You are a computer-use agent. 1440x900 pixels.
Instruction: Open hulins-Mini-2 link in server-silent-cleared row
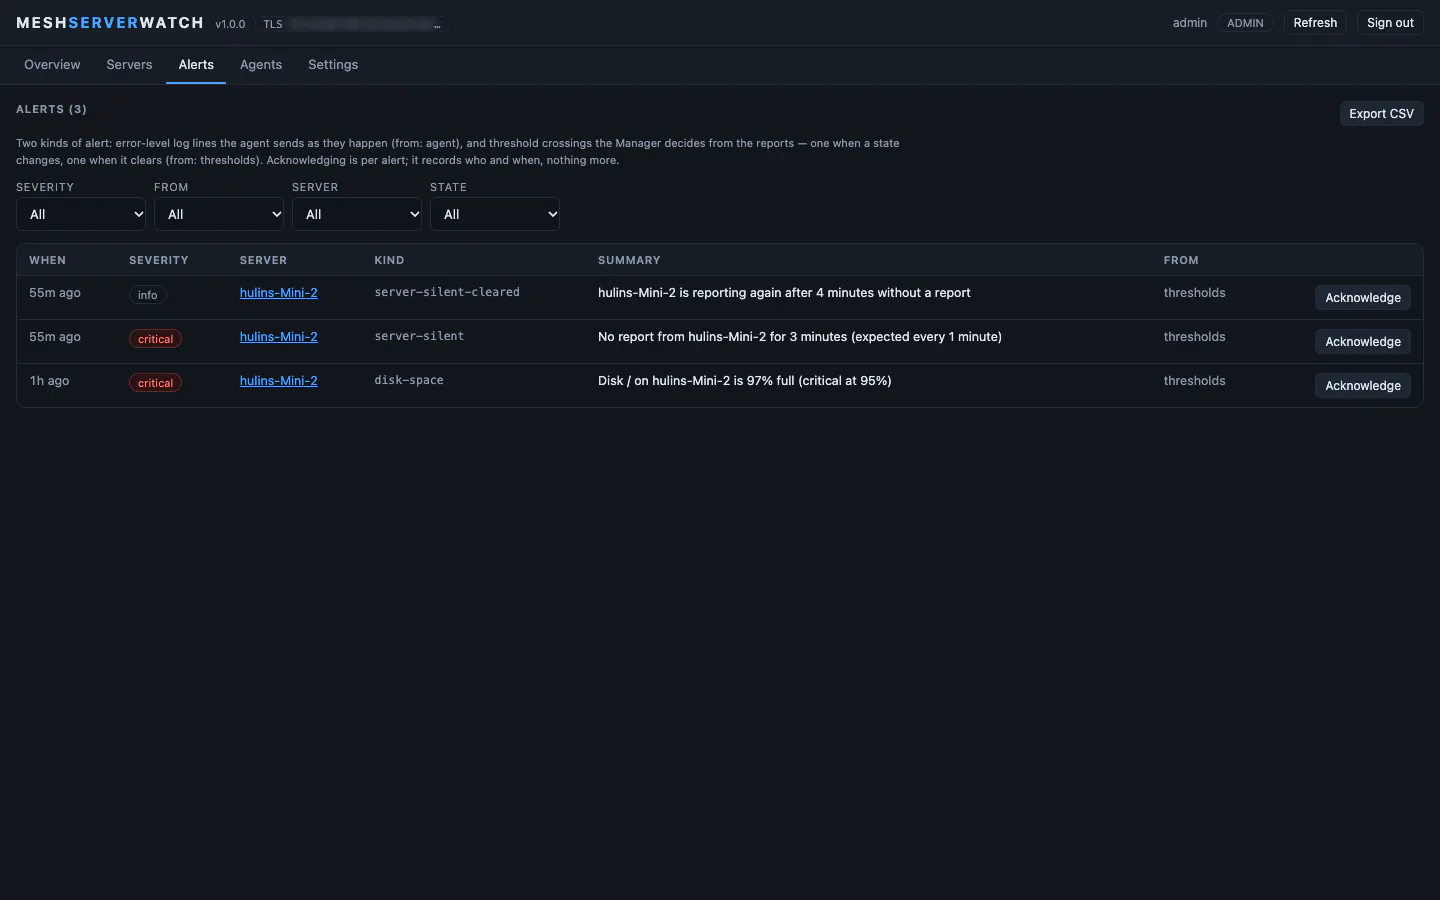(x=279, y=293)
